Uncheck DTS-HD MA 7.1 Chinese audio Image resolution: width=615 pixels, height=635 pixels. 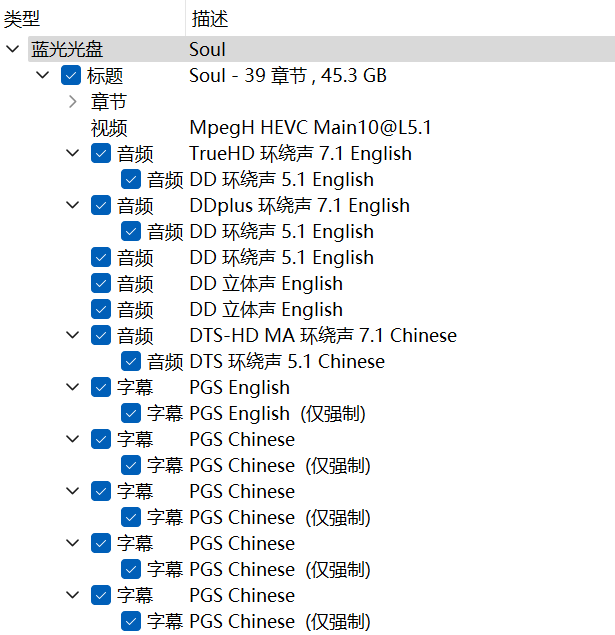(x=101, y=335)
